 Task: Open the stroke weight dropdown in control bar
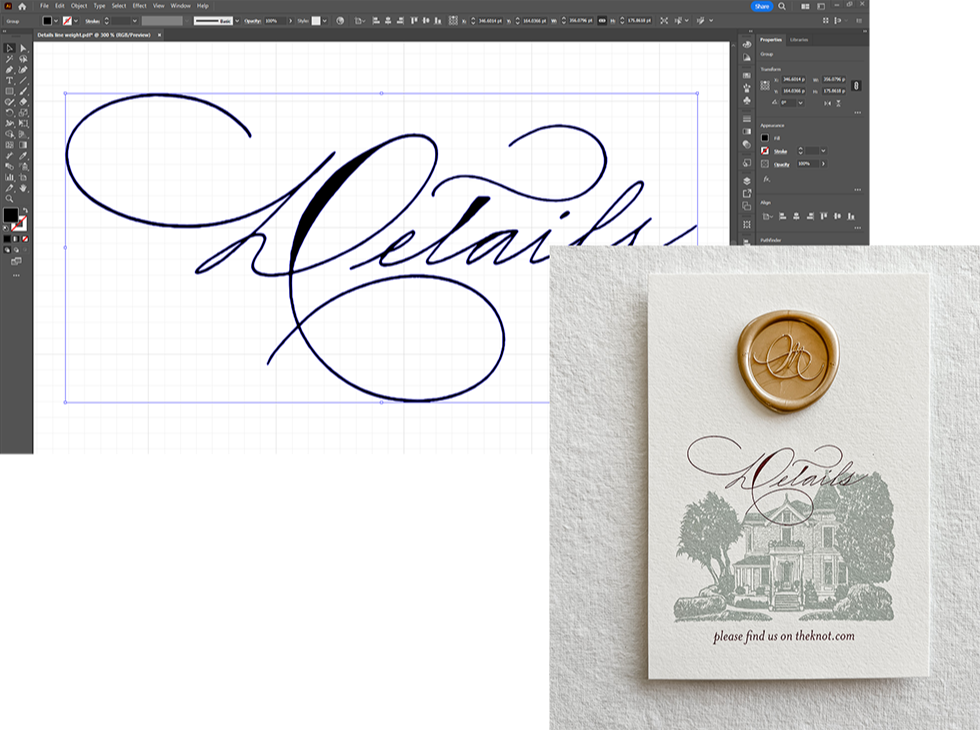click(134, 21)
